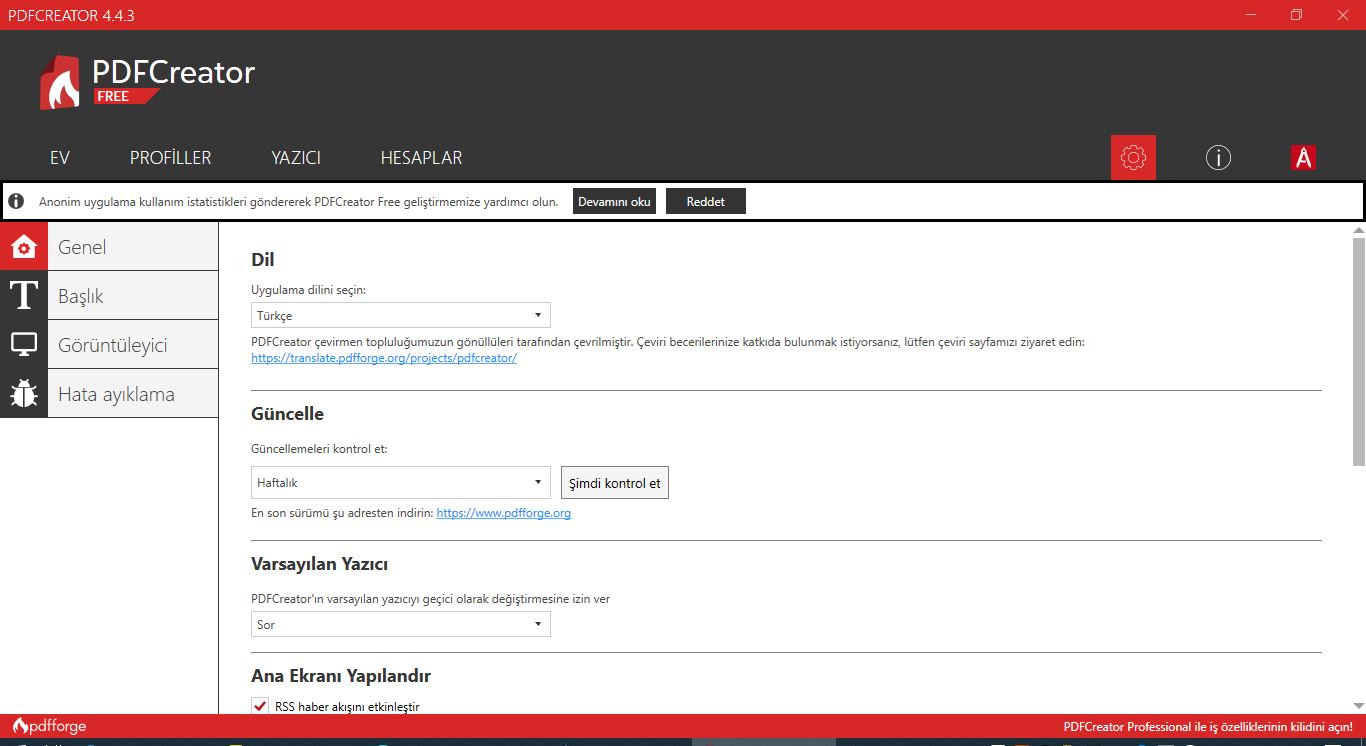Click the Başlık T icon

[24, 295]
